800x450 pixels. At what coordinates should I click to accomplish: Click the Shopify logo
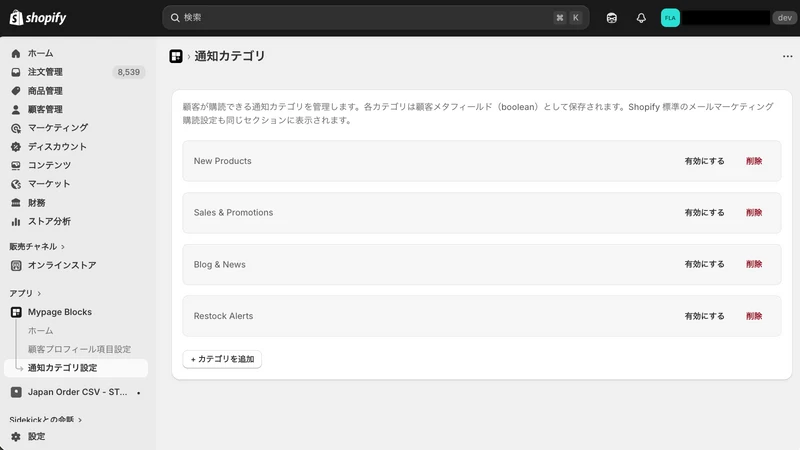pyautogui.click(x=38, y=18)
